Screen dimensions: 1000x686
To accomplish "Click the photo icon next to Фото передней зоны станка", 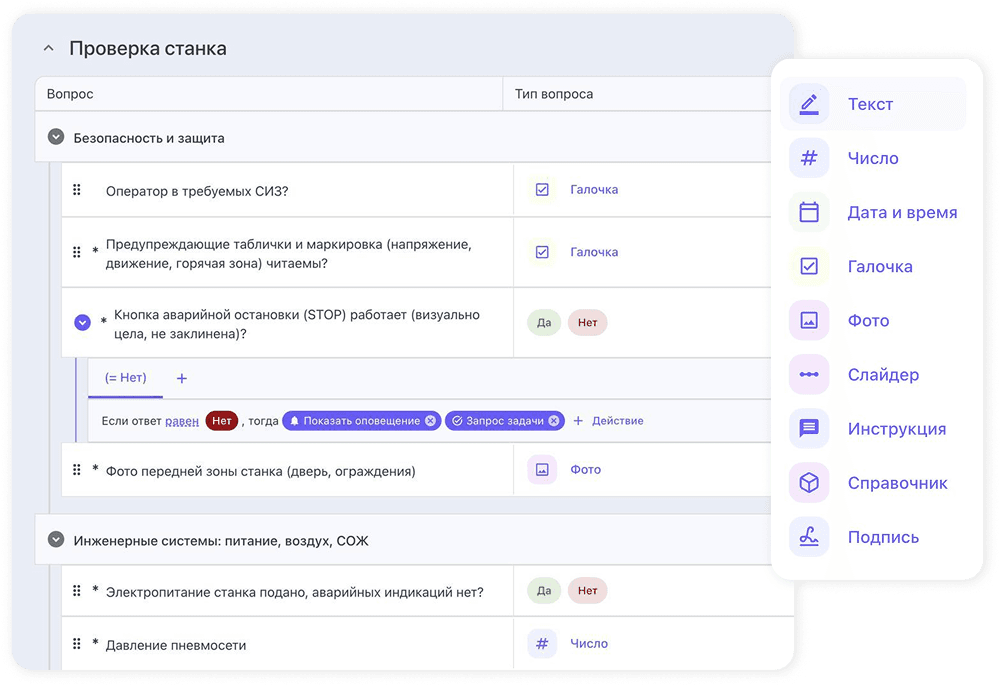I will coord(542,469).
